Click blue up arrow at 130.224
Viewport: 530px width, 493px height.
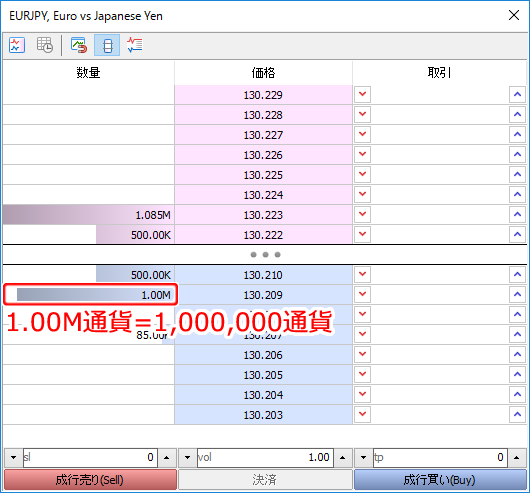(517, 194)
